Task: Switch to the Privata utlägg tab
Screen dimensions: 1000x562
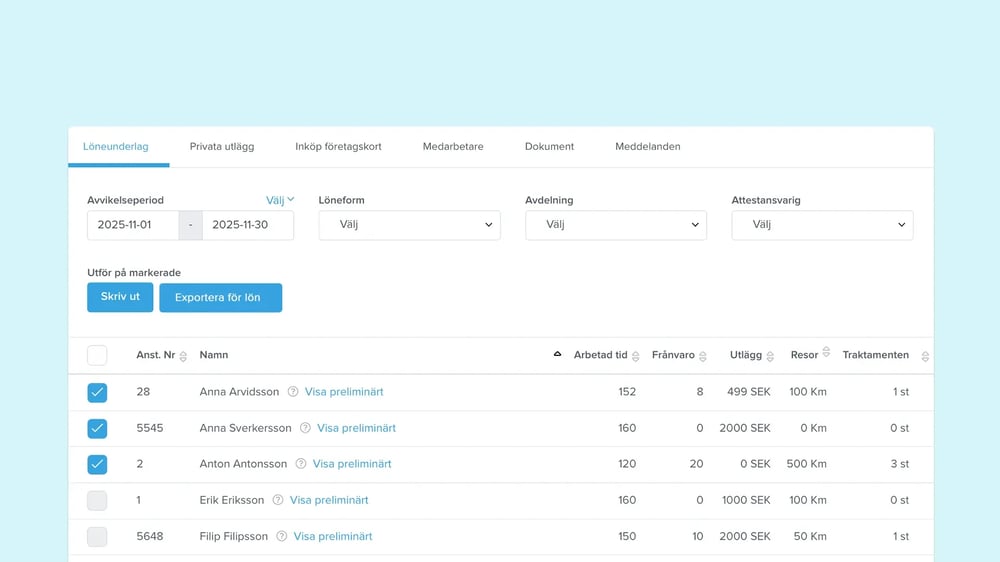Action: 222,146
